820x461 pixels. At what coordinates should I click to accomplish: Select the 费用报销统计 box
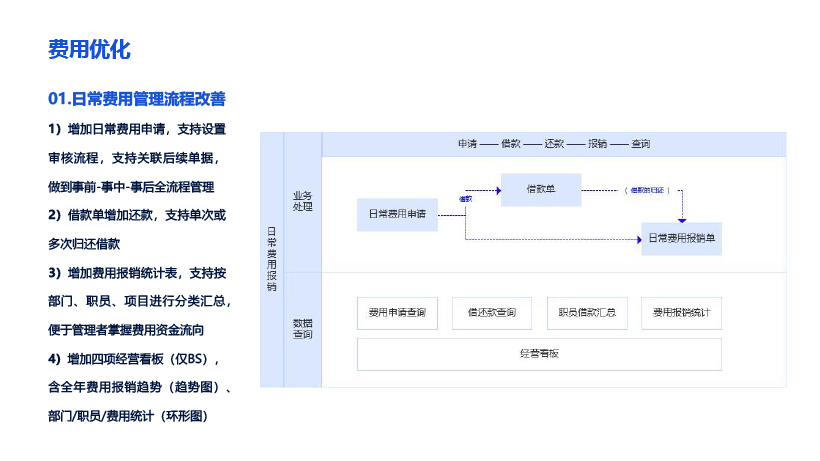[681, 313]
